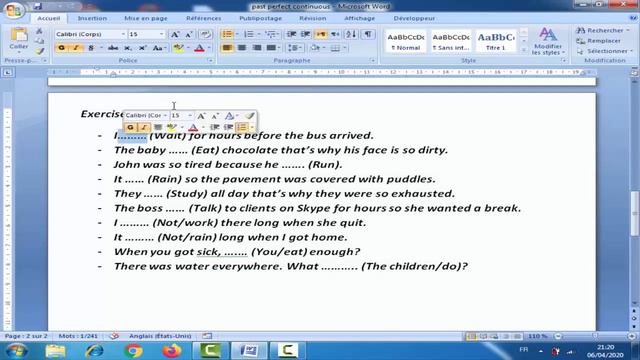This screenshot has width=640, height=360.
Task: Toggle underline (S) in the ribbon
Action: coord(91,48)
